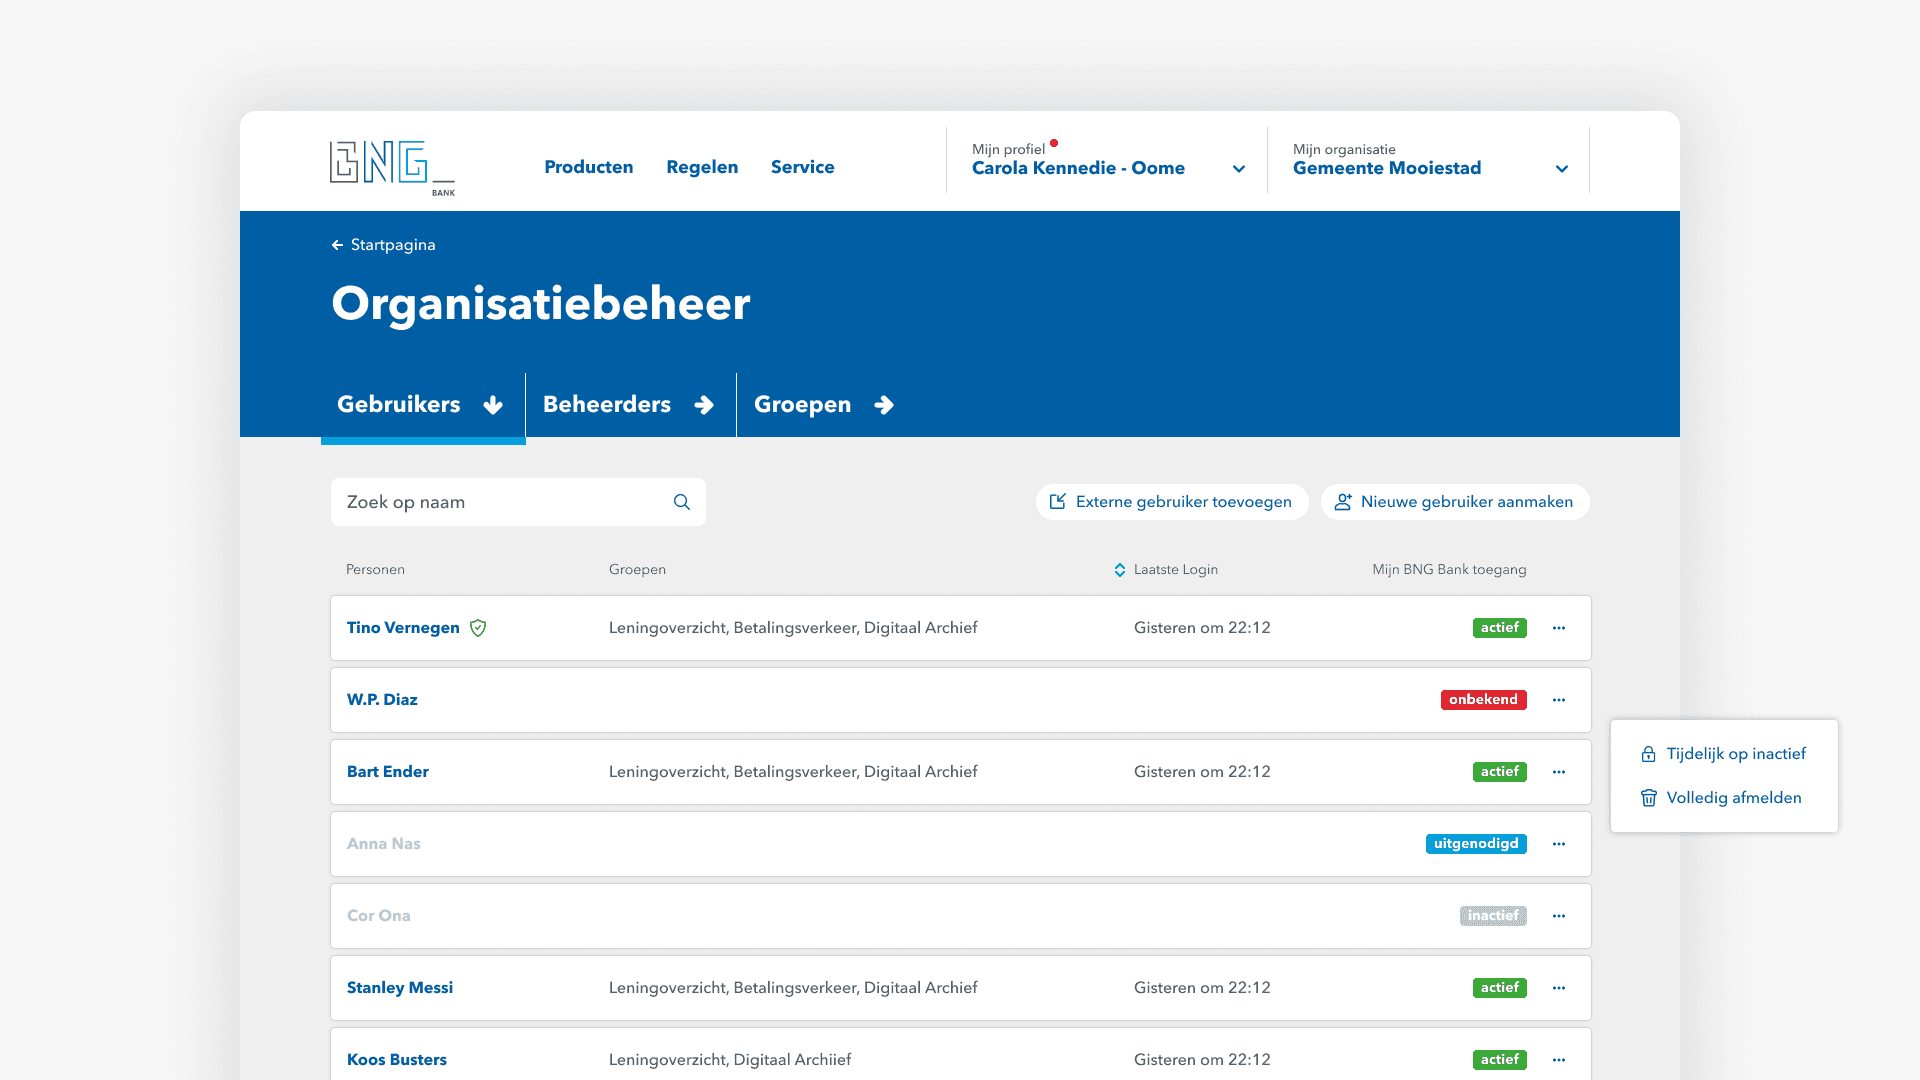Click the Laatste Login sort arrows
Viewport: 1920px width, 1080px height.
1120,570
